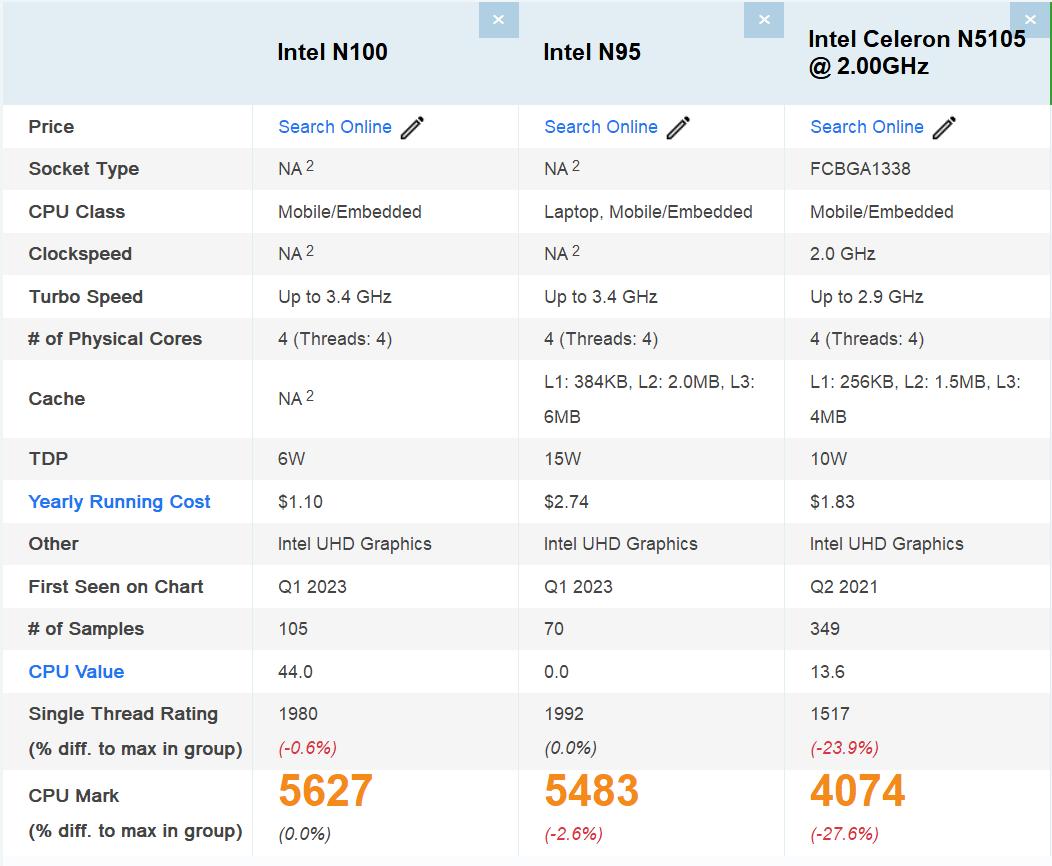Image resolution: width=1052 pixels, height=866 pixels.
Task: Click footnote 2 beside N100 Cache entry
Action: click(311, 395)
